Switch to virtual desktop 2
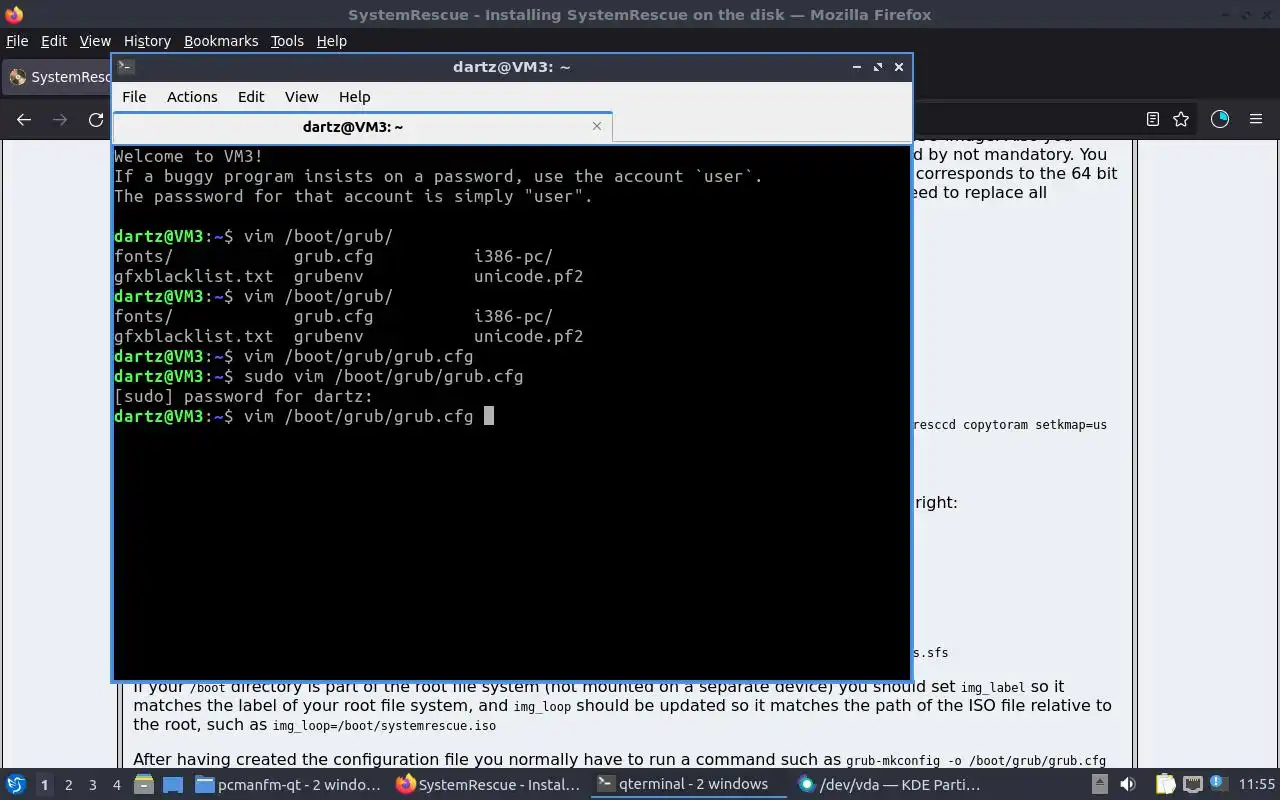Image resolution: width=1280 pixels, height=800 pixels. (x=68, y=784)
